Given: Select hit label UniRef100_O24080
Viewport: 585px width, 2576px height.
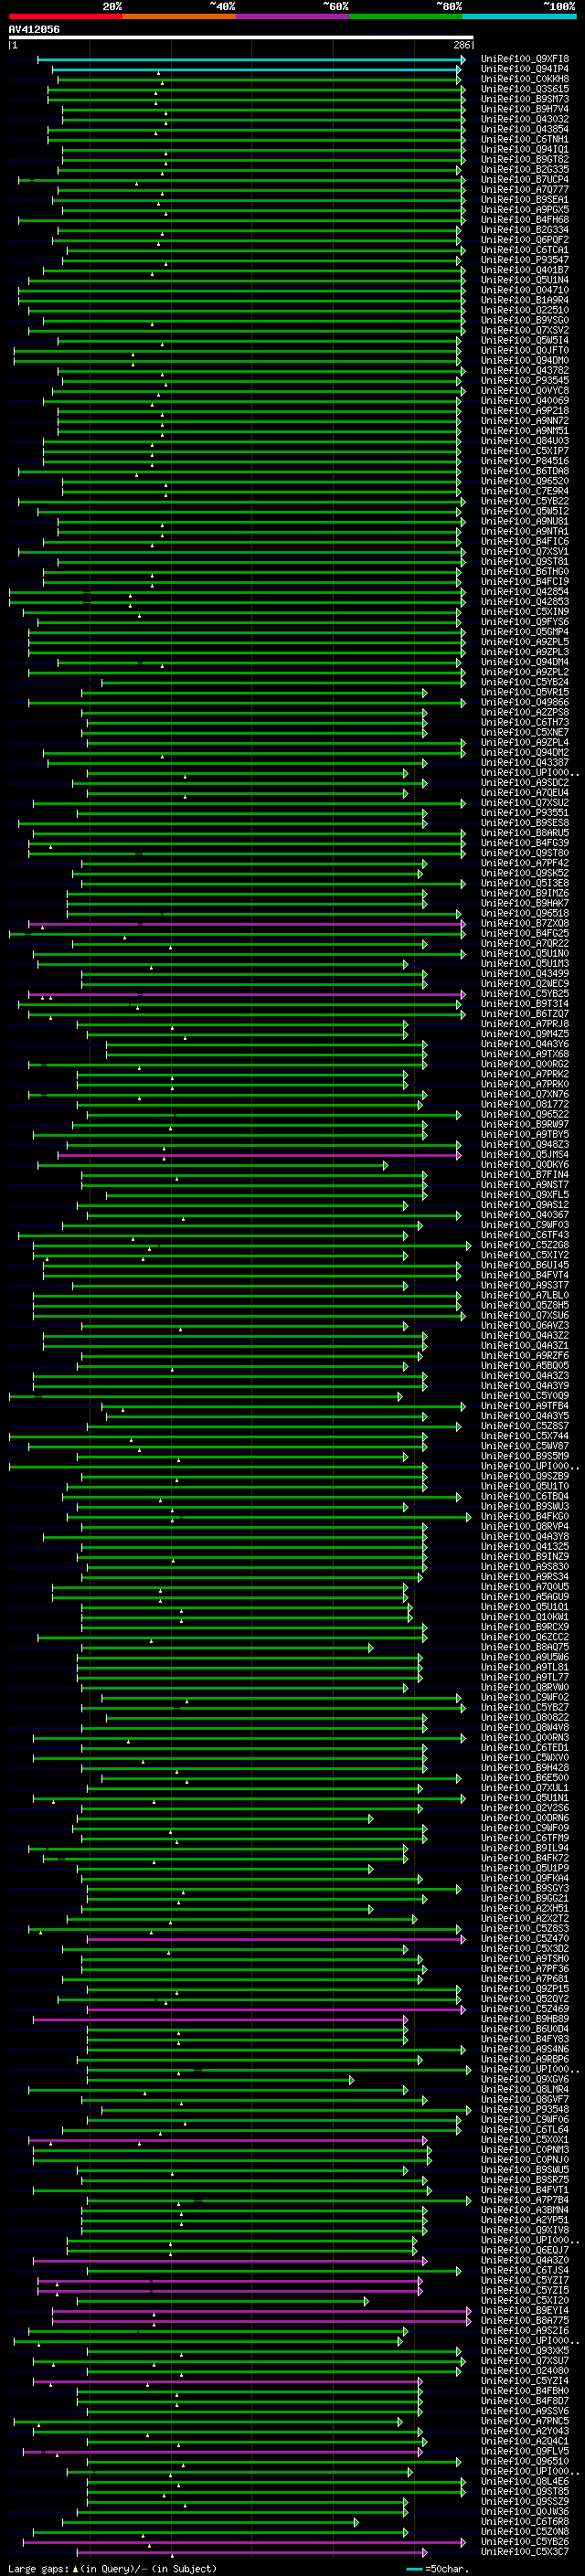Looking at the screenshot, I should coord(525,2371).
